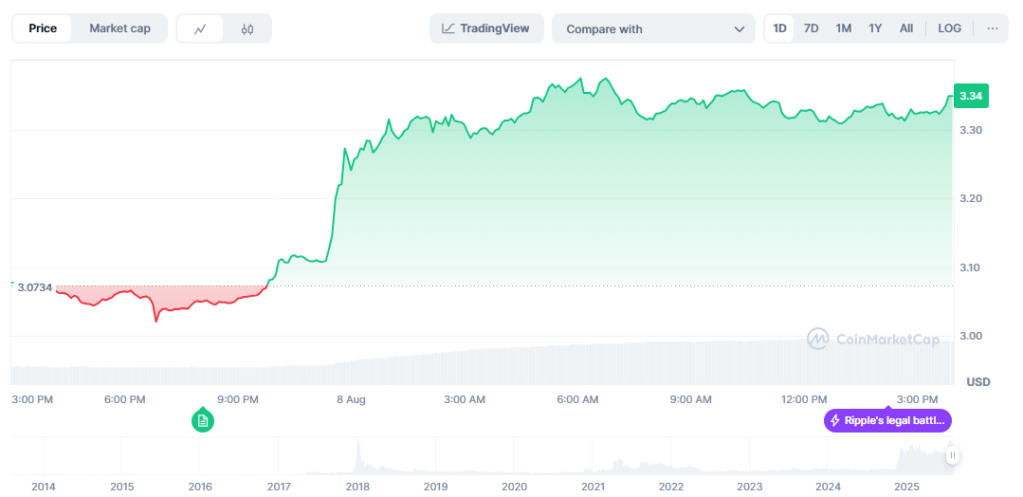1023x497 pixels.
Task: Click the 3.30 price axis label
Action: click(x=970, y=130)
